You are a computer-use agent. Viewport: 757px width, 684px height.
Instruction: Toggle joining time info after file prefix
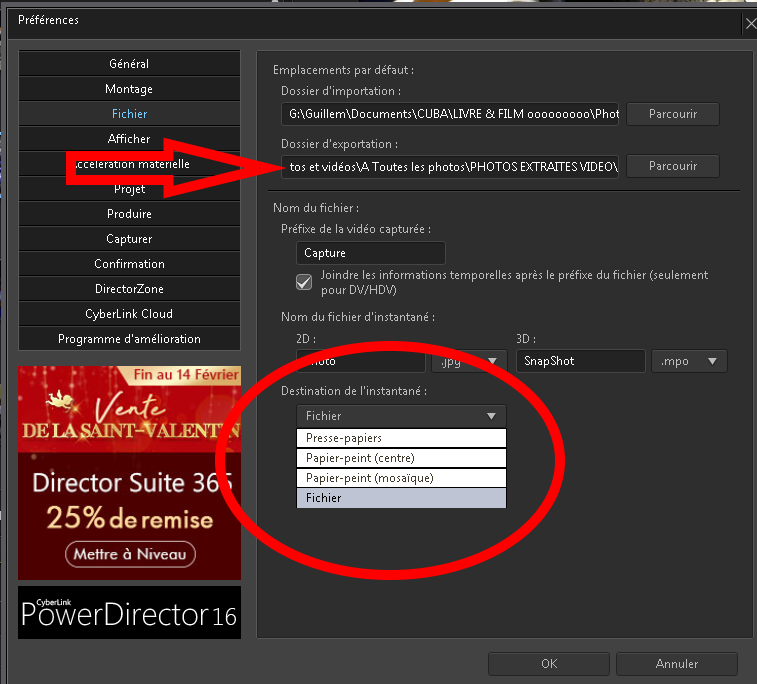point(304,282)
